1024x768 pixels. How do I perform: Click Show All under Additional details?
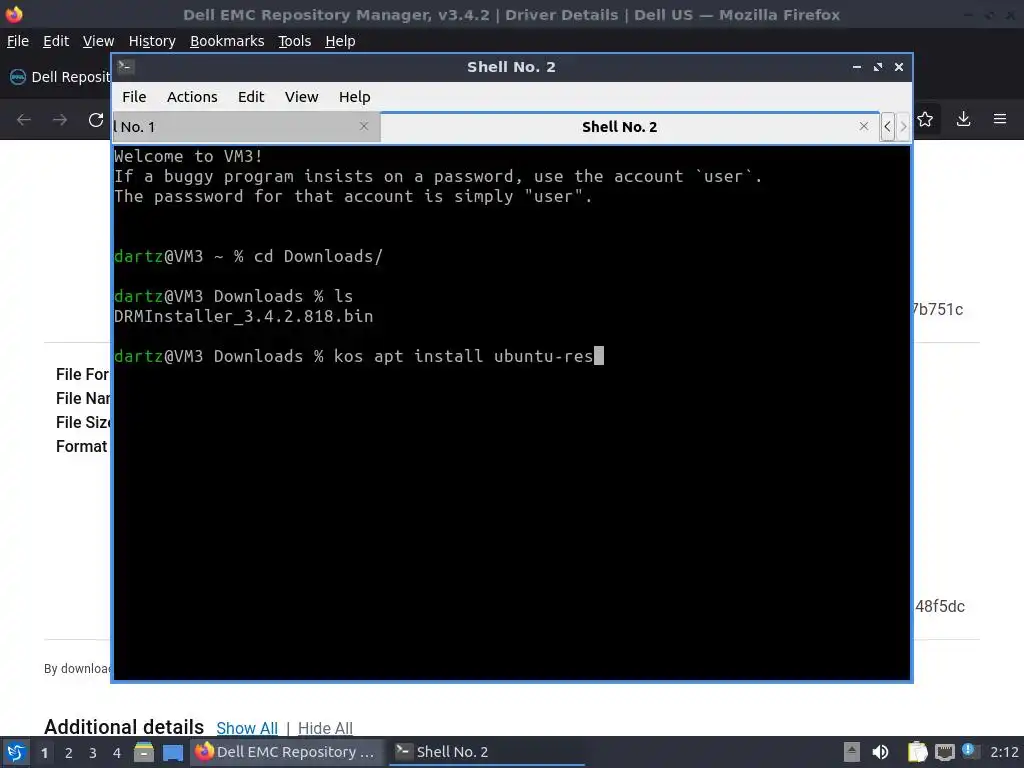pos(247,728)
